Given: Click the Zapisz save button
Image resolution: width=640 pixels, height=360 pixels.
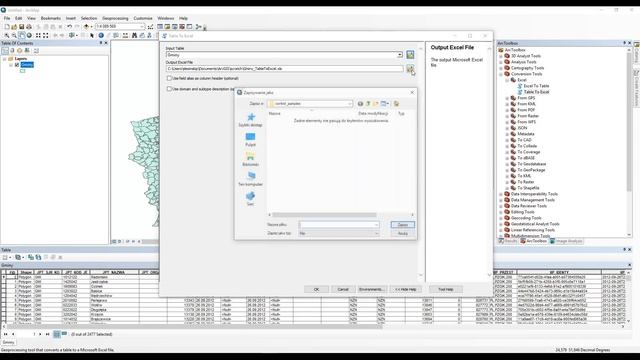Looking at the screenshot, I should [402, 224].
